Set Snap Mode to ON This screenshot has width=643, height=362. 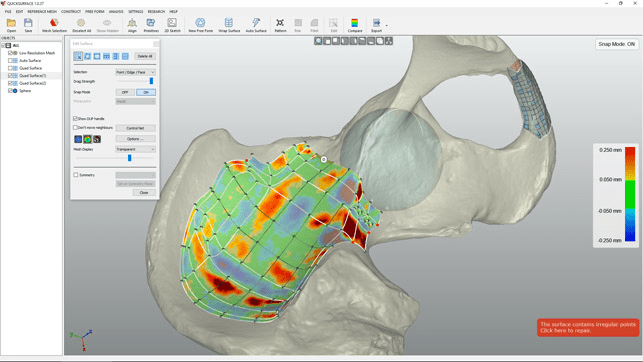(146, 92)
